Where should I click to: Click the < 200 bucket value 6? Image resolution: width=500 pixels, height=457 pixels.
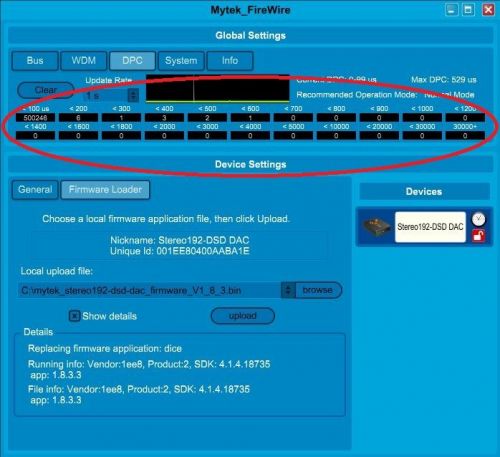[x=78, y=118]
